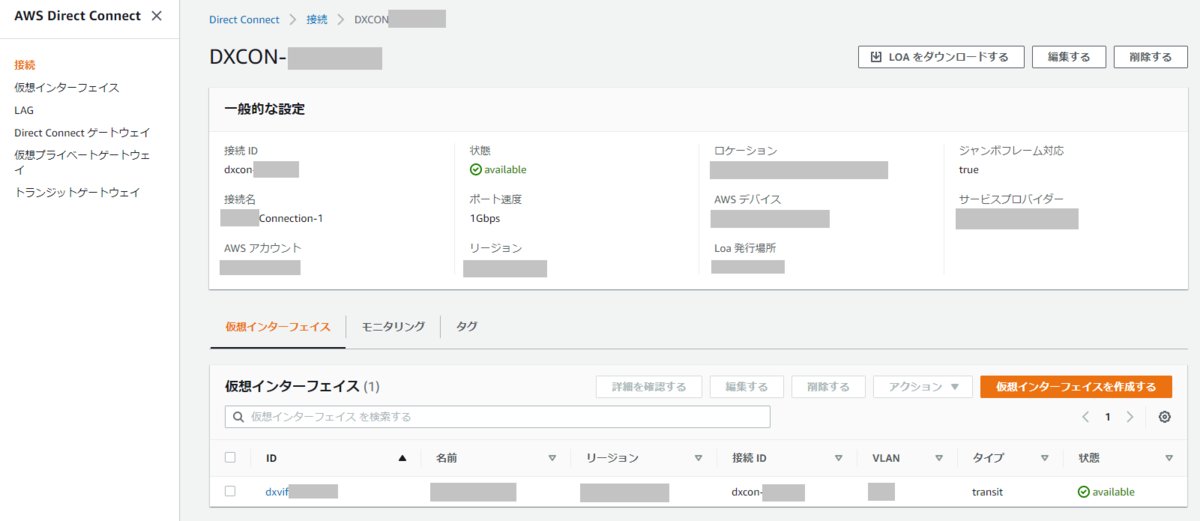The width and height of the screenshot is (1200, 521).
Task: Click LOA をダウンロードする button
Action: 941,57
